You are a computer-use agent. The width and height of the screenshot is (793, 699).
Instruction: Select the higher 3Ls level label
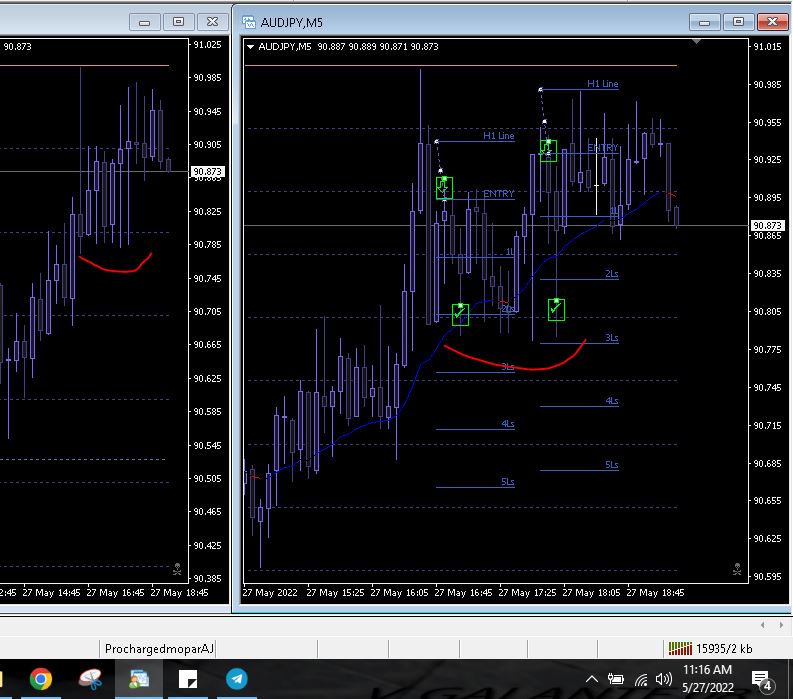611,337
